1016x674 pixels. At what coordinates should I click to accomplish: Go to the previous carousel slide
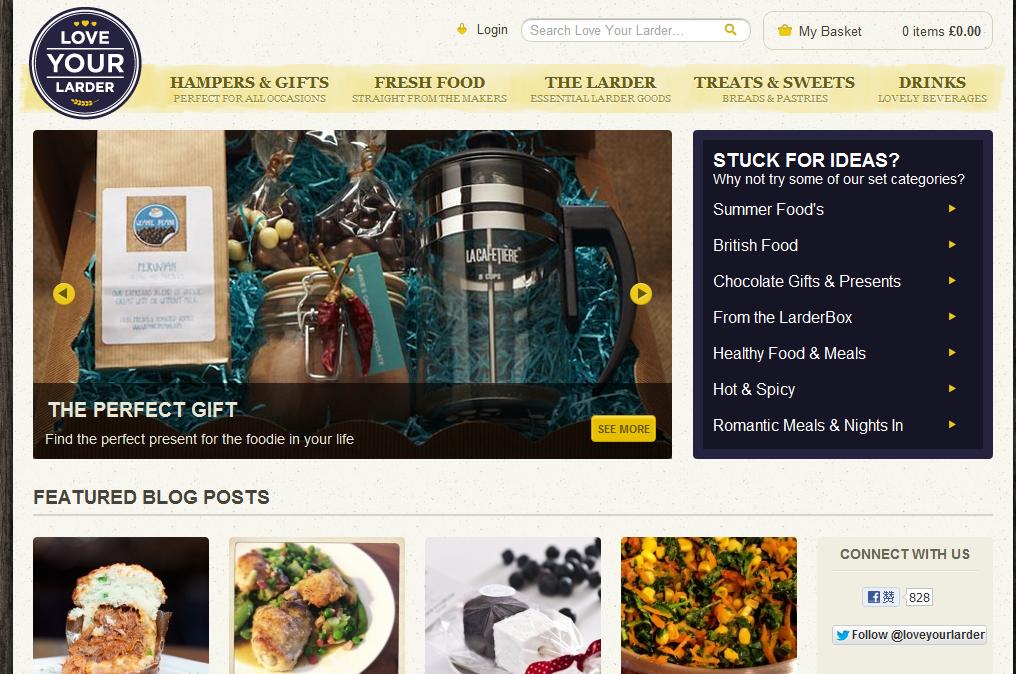(x=64, y=294)
